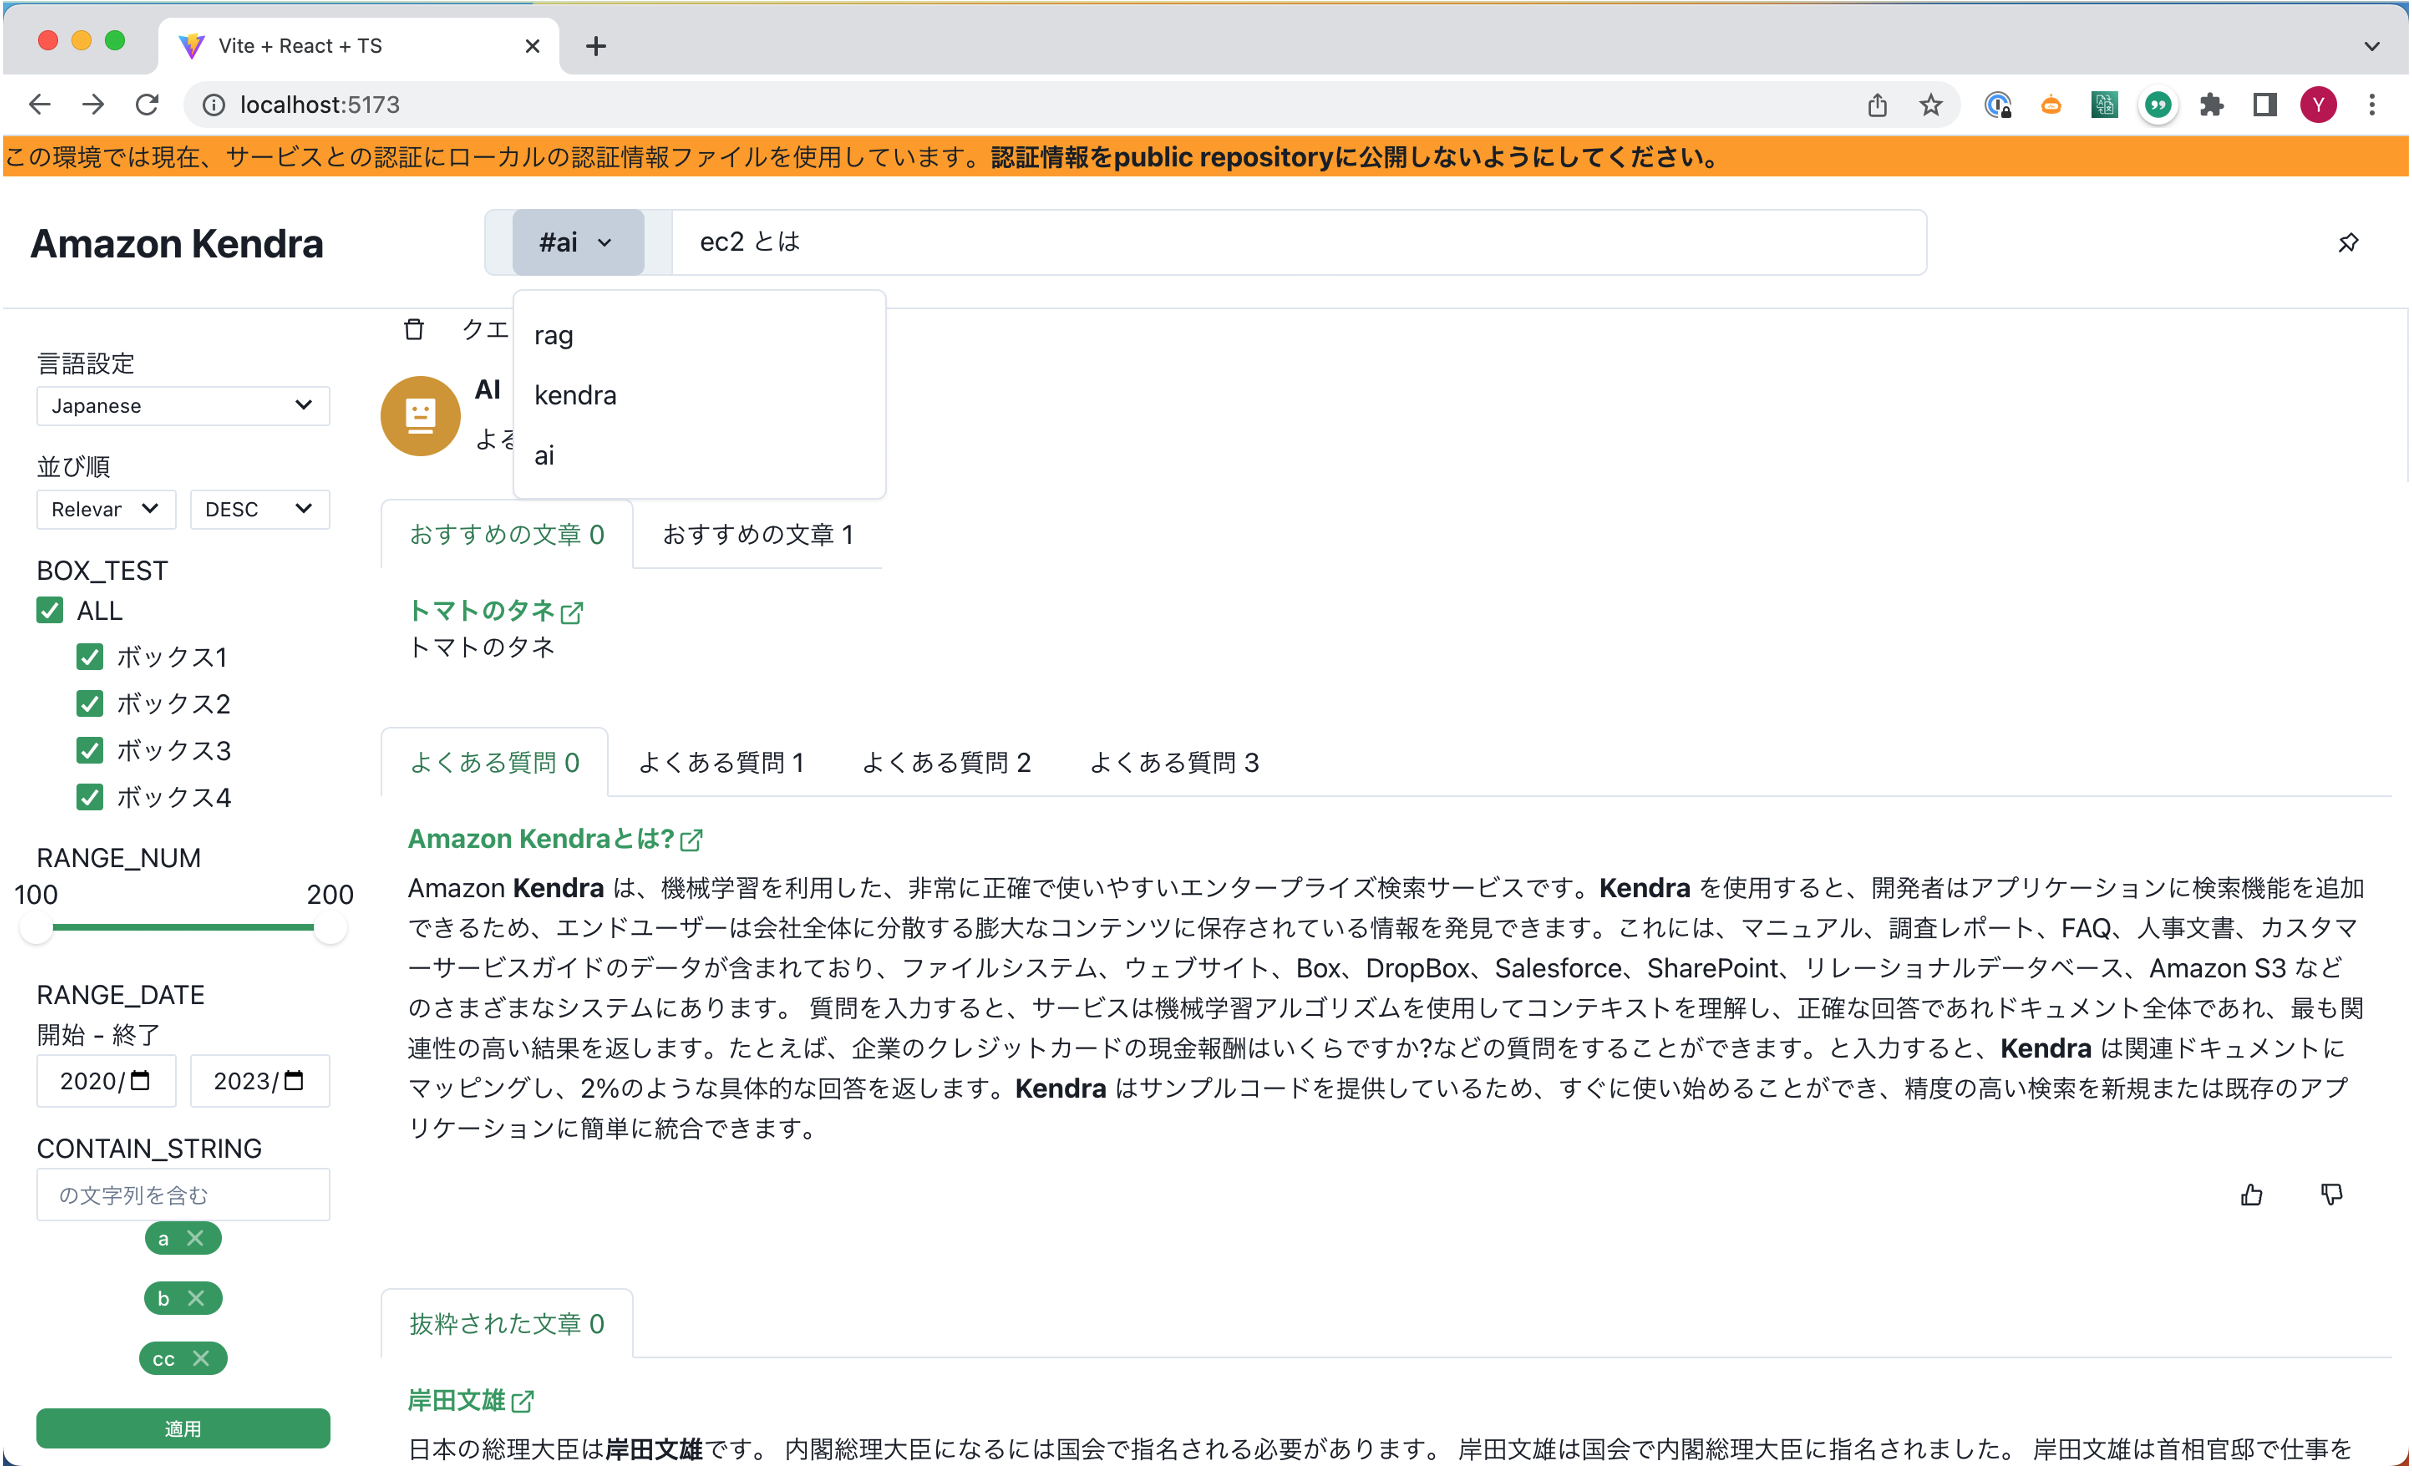Screen dimensions: 2412x1484
Task: Click the site info icon in address bar
Action: pyautogui.click(x=213, y=105)
